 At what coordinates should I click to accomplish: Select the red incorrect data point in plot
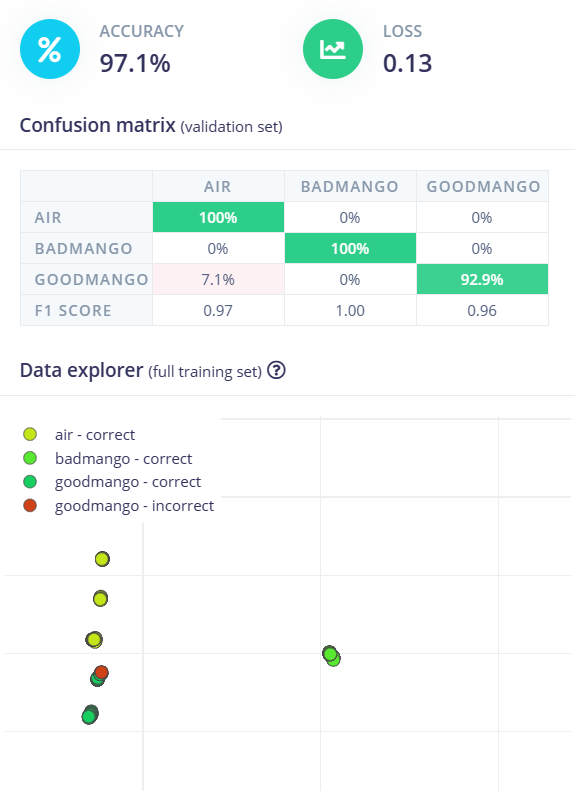point(102,672)
